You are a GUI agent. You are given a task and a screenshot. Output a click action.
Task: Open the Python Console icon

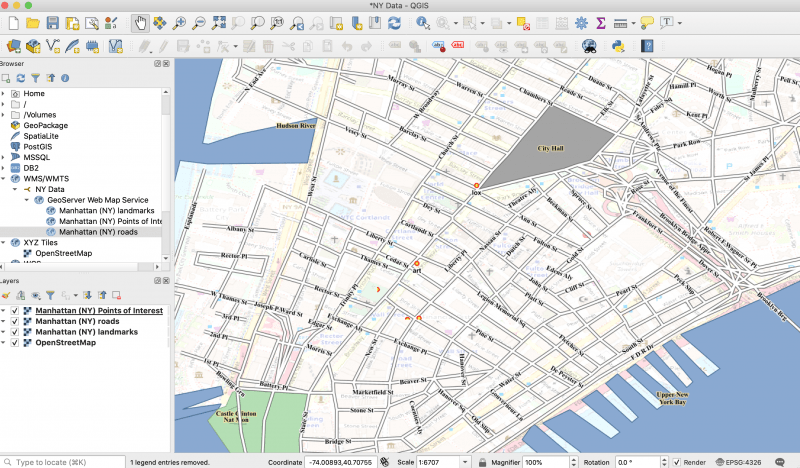(x=618, y=46)
